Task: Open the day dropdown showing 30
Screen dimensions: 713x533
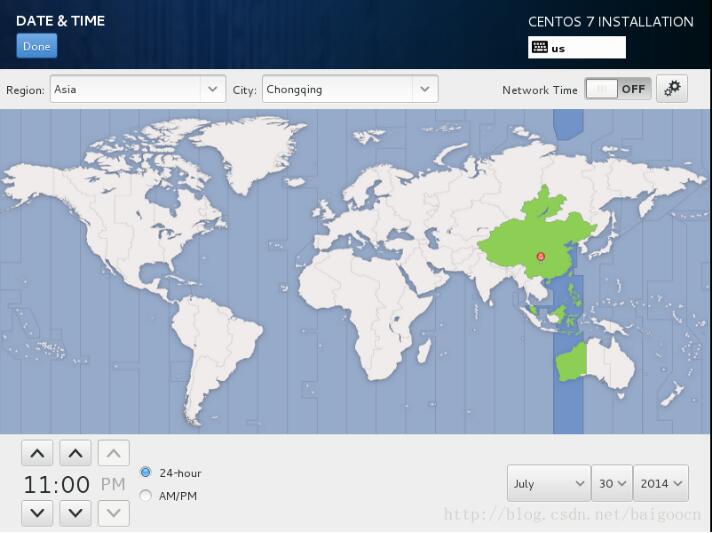Action: pos(612,483)
